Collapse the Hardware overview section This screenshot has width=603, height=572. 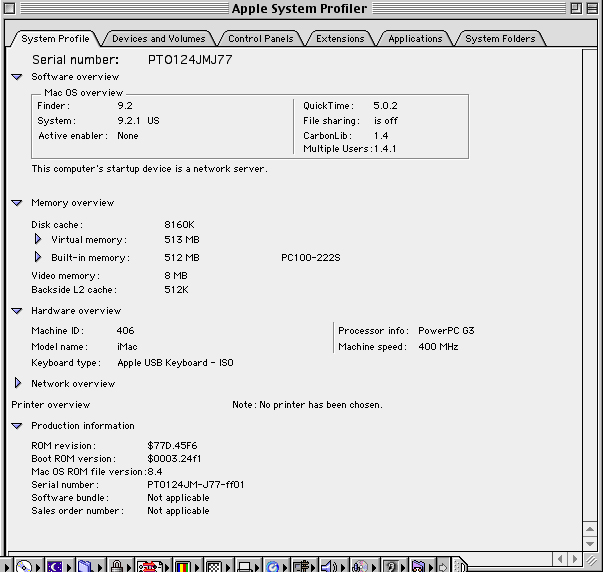tap(17, 311)
